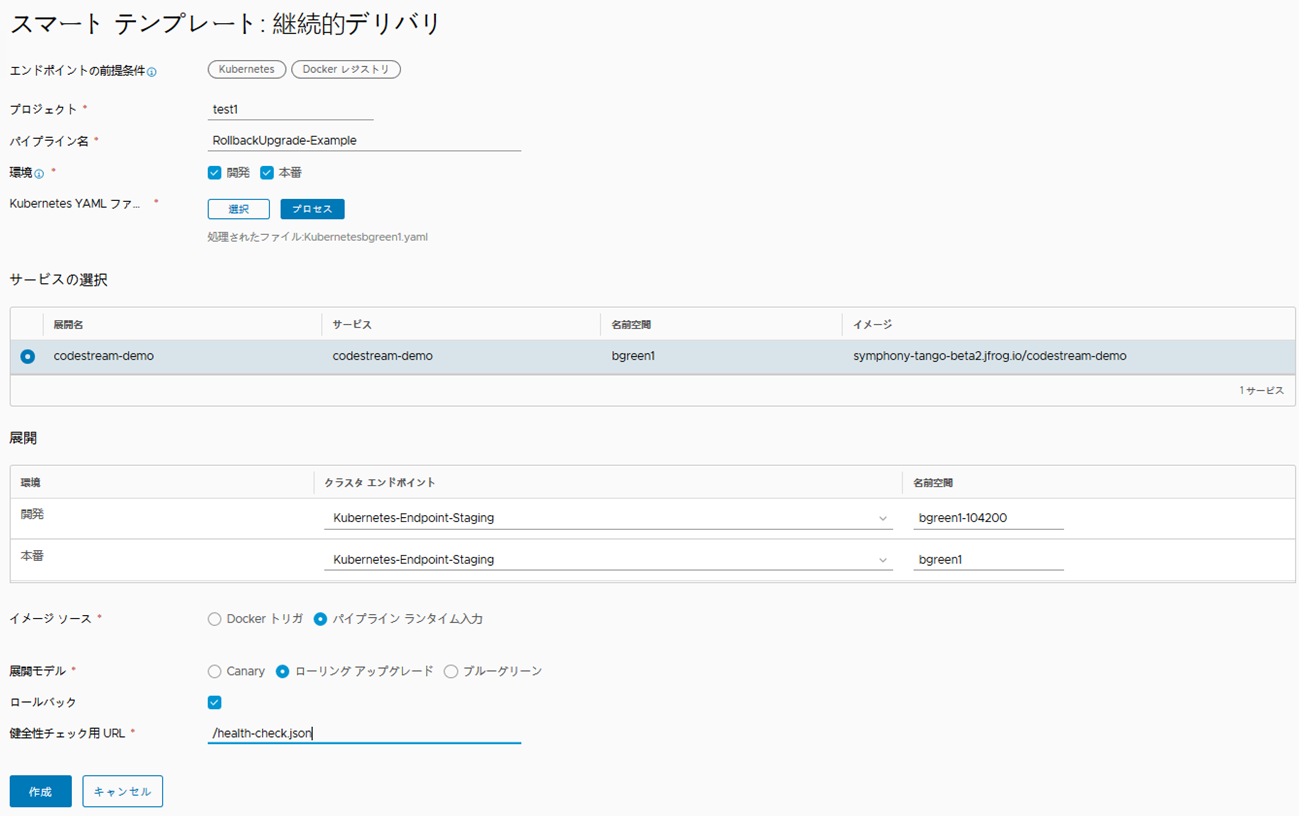Choose ブルーグリーン deployment model
Image resolution: width=1299 pixels, height=816 pixels.
click(x=451, y=671)
